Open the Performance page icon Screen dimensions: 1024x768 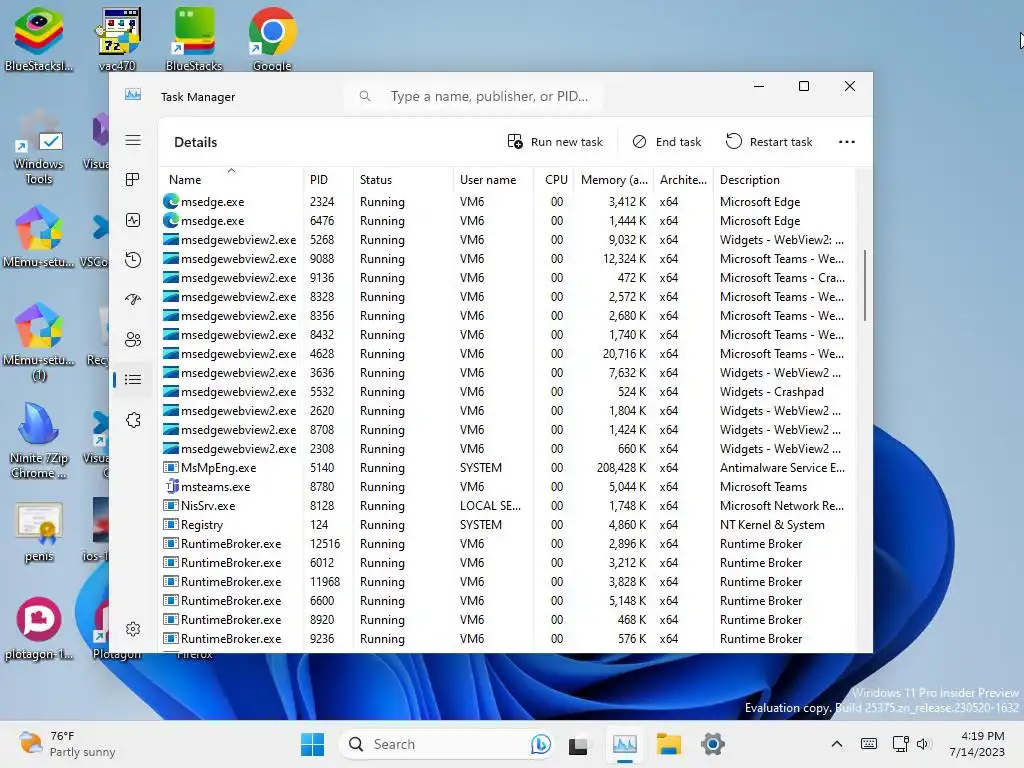[133, 220]
